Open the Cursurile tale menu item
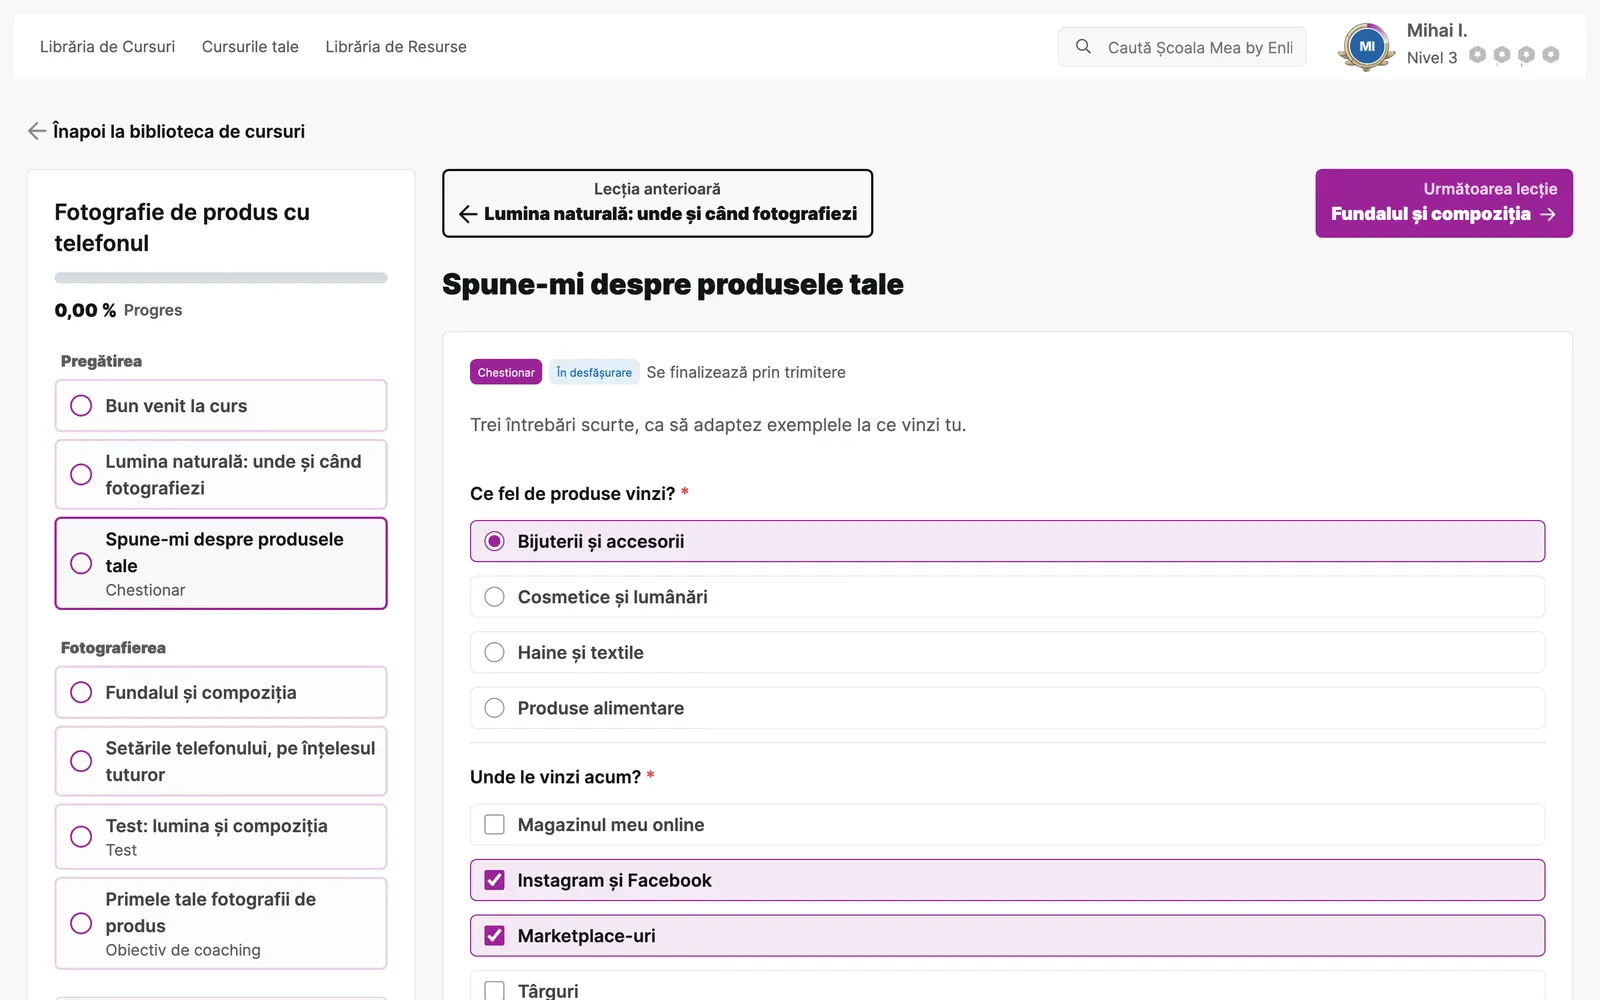Viewport: 1600px width, 1000px height. click(250, 47)
